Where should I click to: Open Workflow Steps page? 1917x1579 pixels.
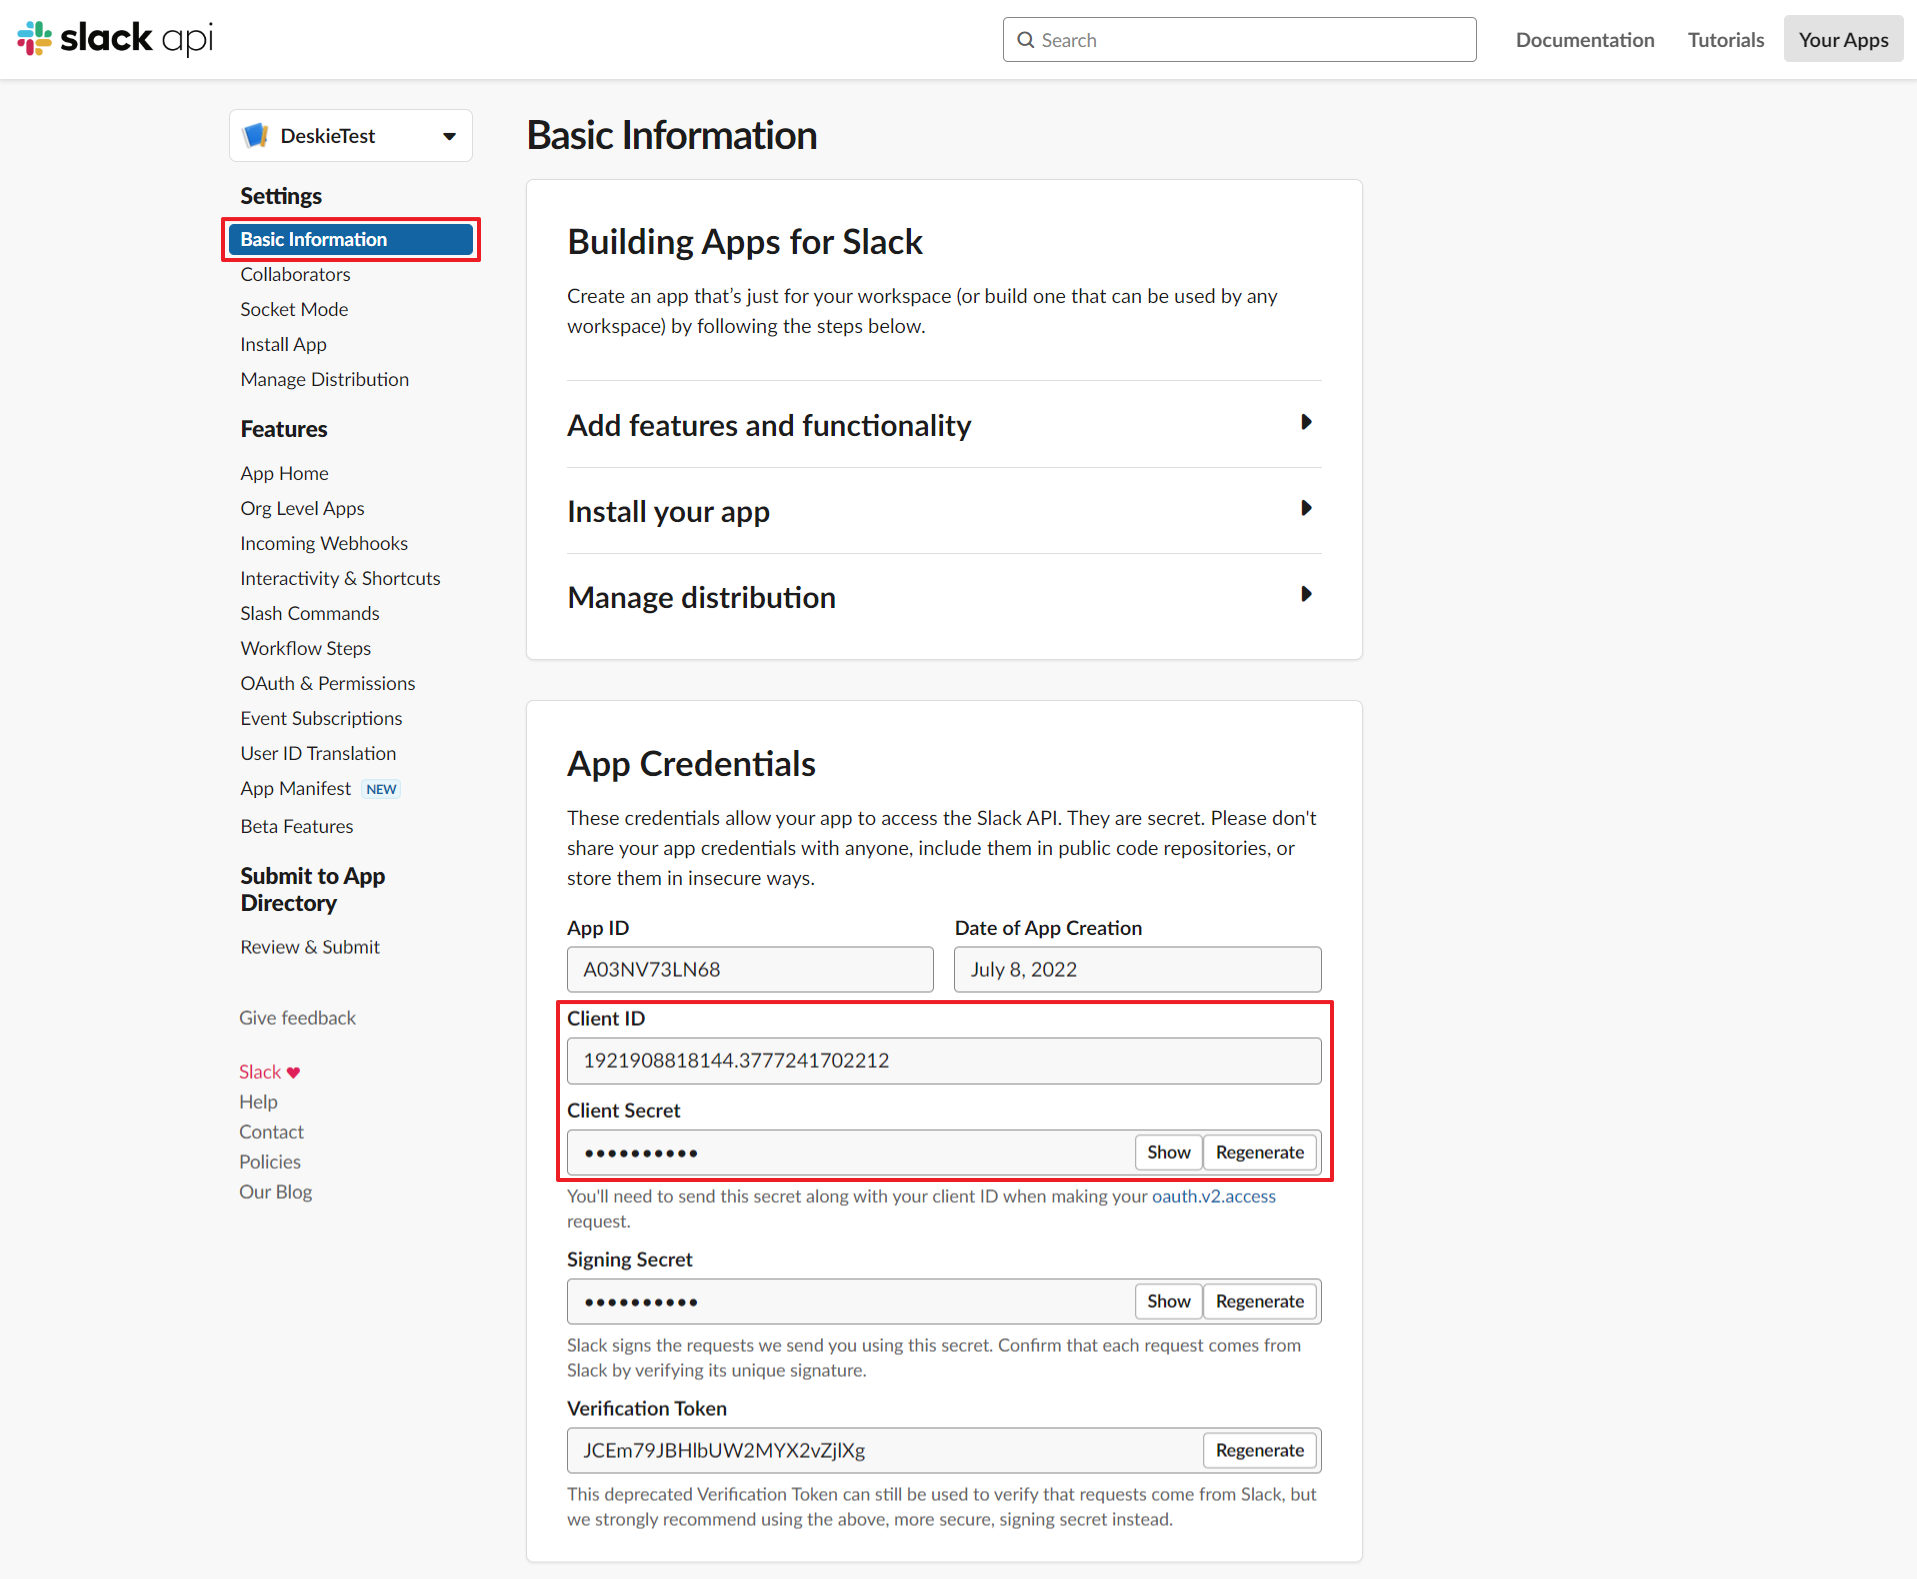[x=305, y=648]
